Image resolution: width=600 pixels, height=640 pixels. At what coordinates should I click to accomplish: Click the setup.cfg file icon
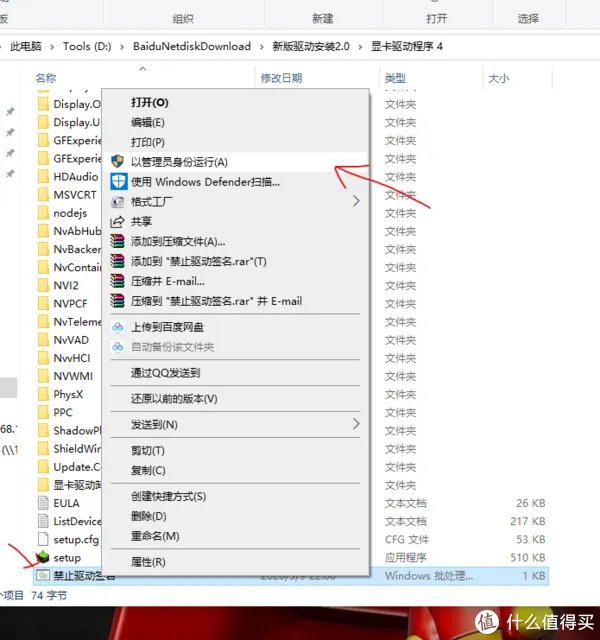coord(43,539)
